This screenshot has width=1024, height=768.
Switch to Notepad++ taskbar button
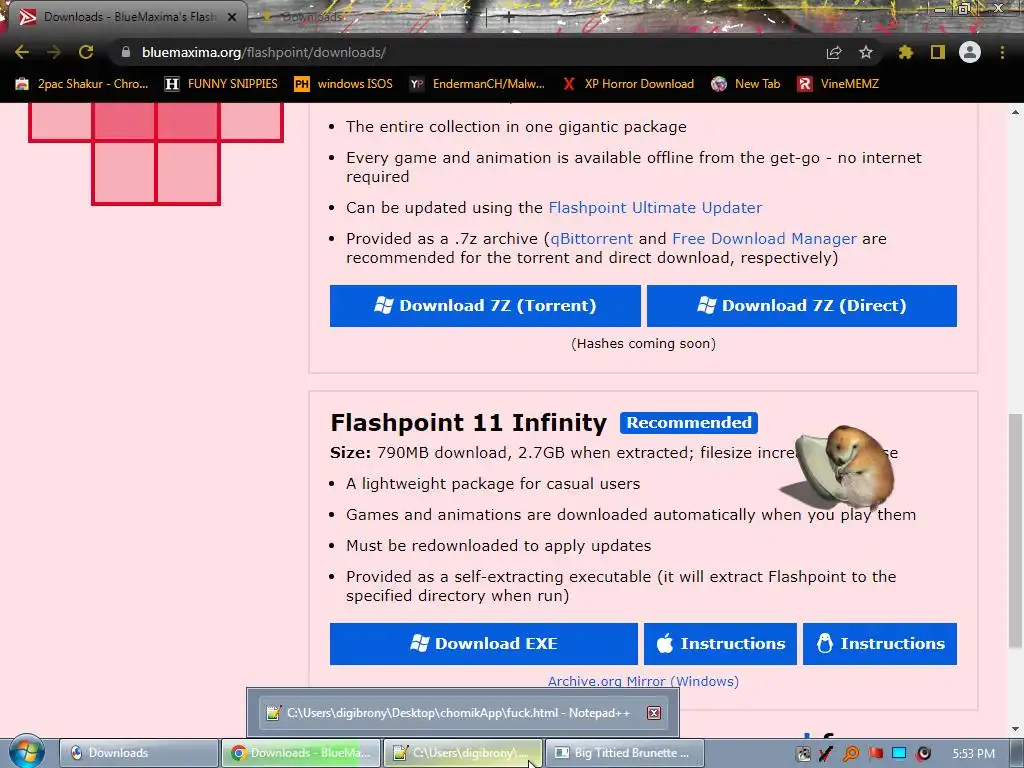462,753
